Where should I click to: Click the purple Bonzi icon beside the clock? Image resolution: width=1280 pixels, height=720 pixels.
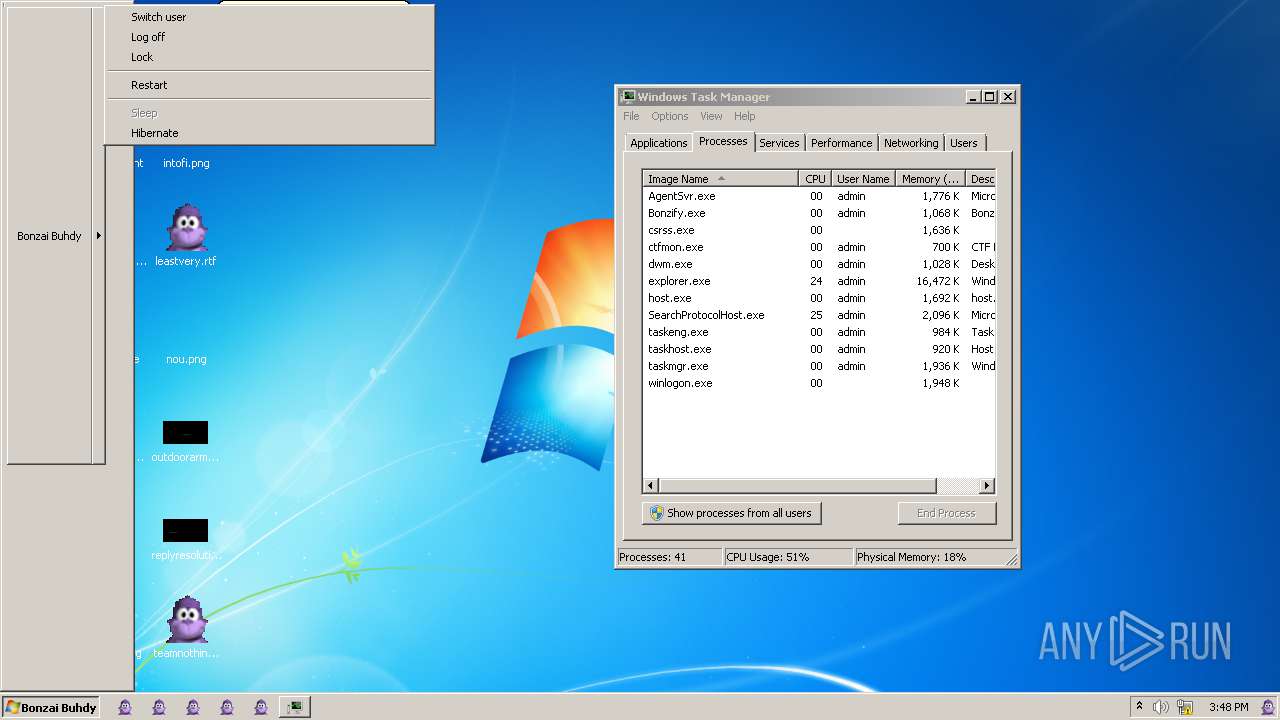[x=1267, y=707]
